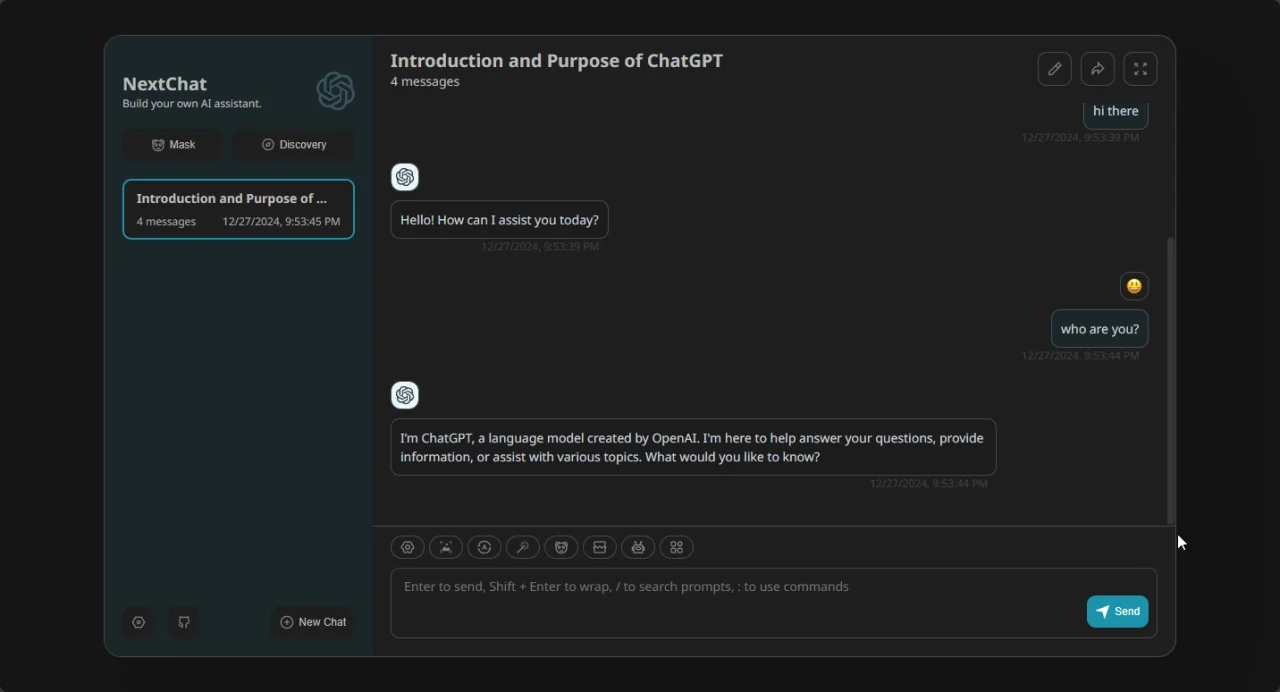Click the share arrow icon in header

(x=1097, y=69)
